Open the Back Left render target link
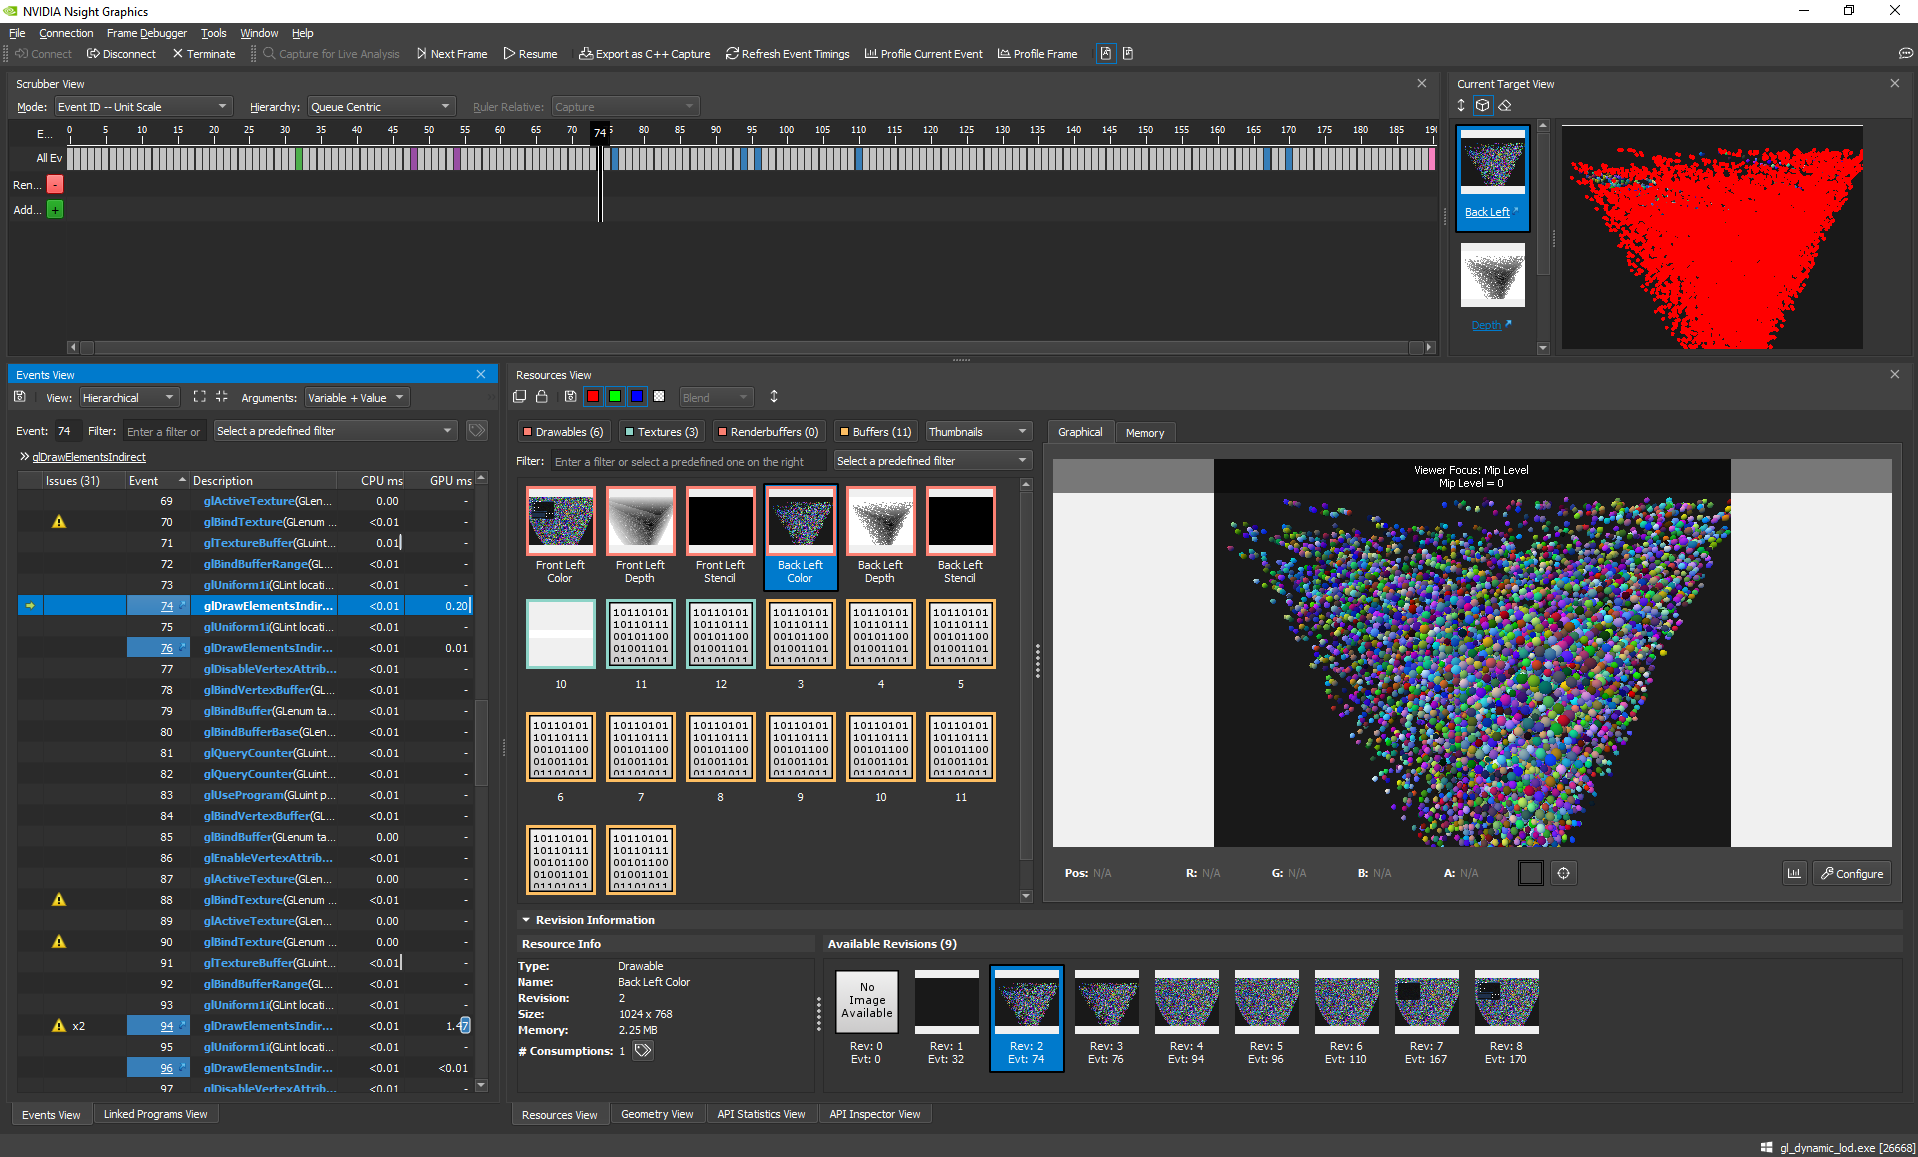 1488,212
